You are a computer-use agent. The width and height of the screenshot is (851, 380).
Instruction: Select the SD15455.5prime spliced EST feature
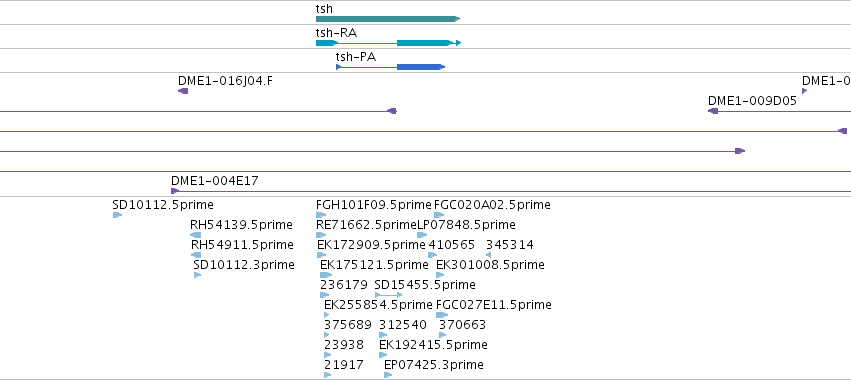click(x=389, y=295)
